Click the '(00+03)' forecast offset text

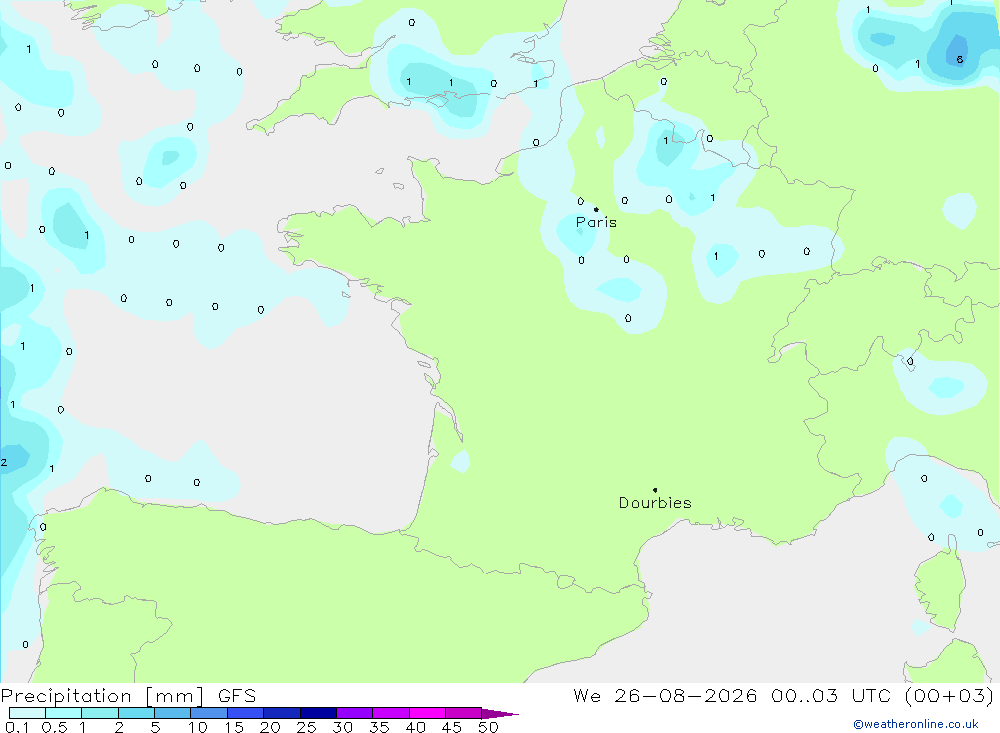pos(949,696)
